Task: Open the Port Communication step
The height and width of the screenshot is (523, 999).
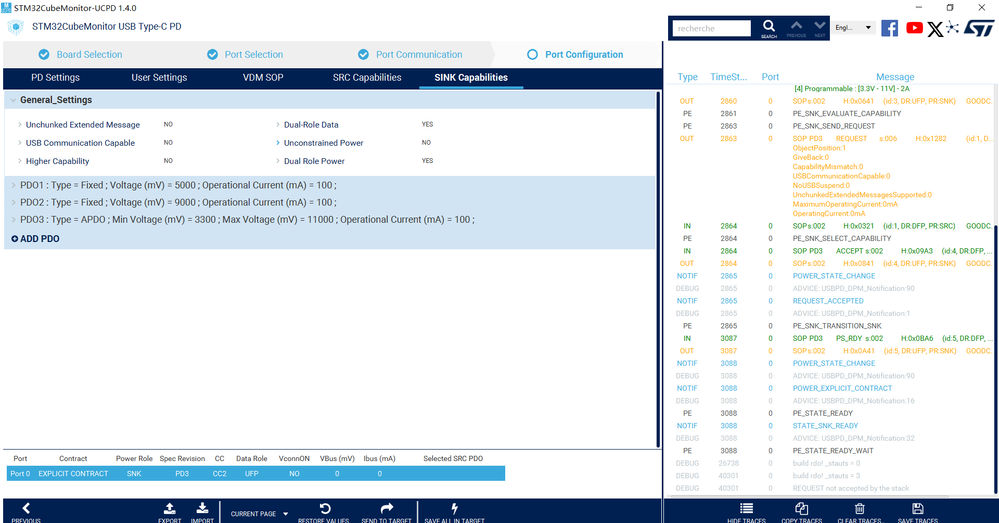Action: (x=419, y=55)
